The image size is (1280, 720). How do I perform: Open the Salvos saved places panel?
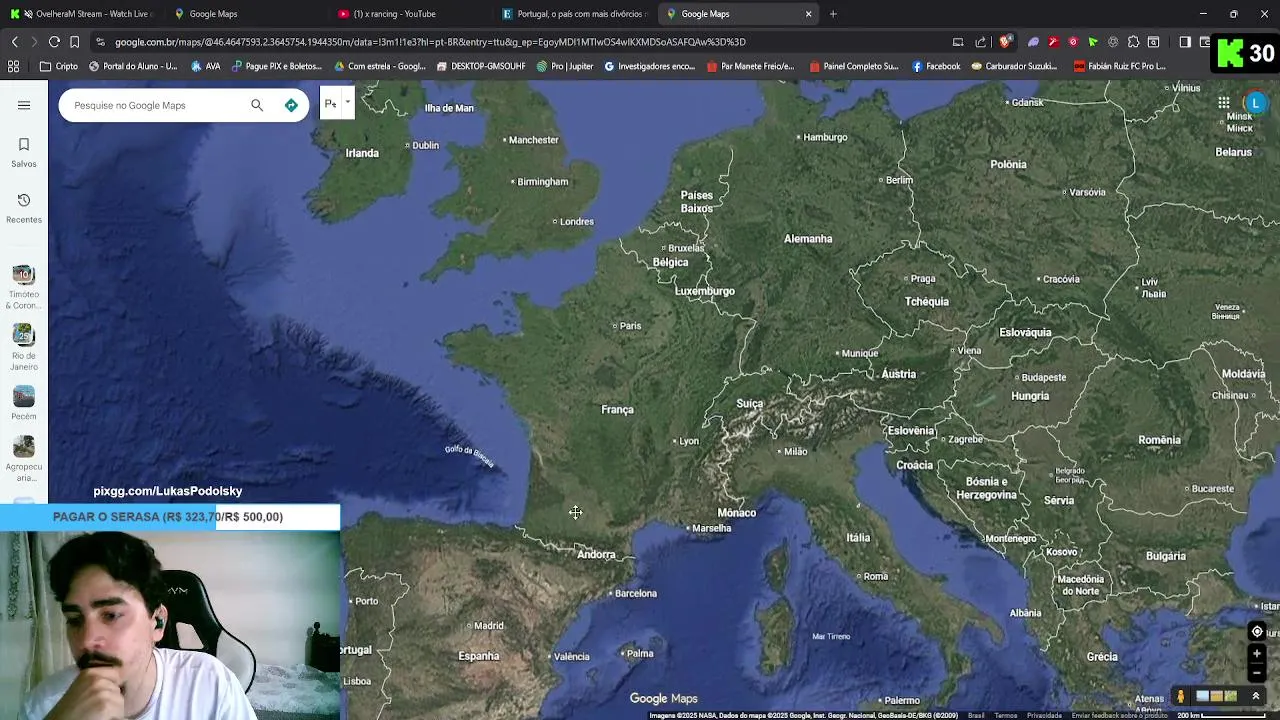[24, 152]
